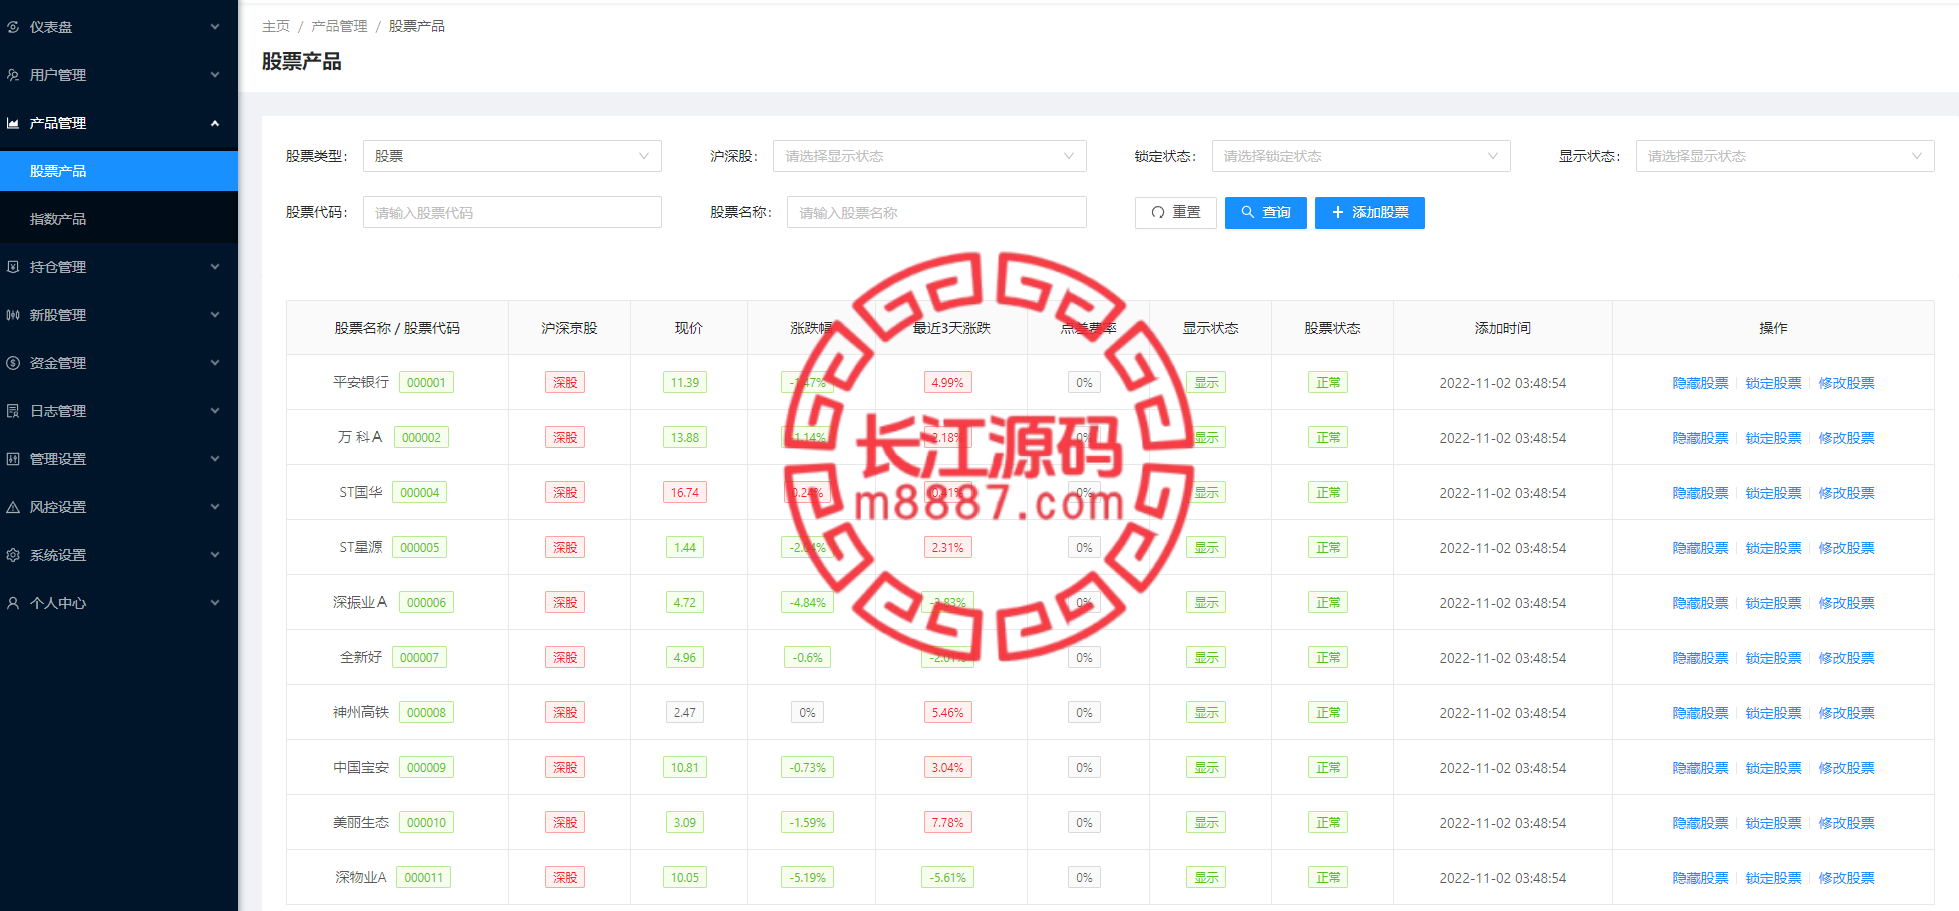Viewport: 1959px width, 911px height.
Task: Click the refresh icon on 重置 button
Action: (x=1158, y=212)
